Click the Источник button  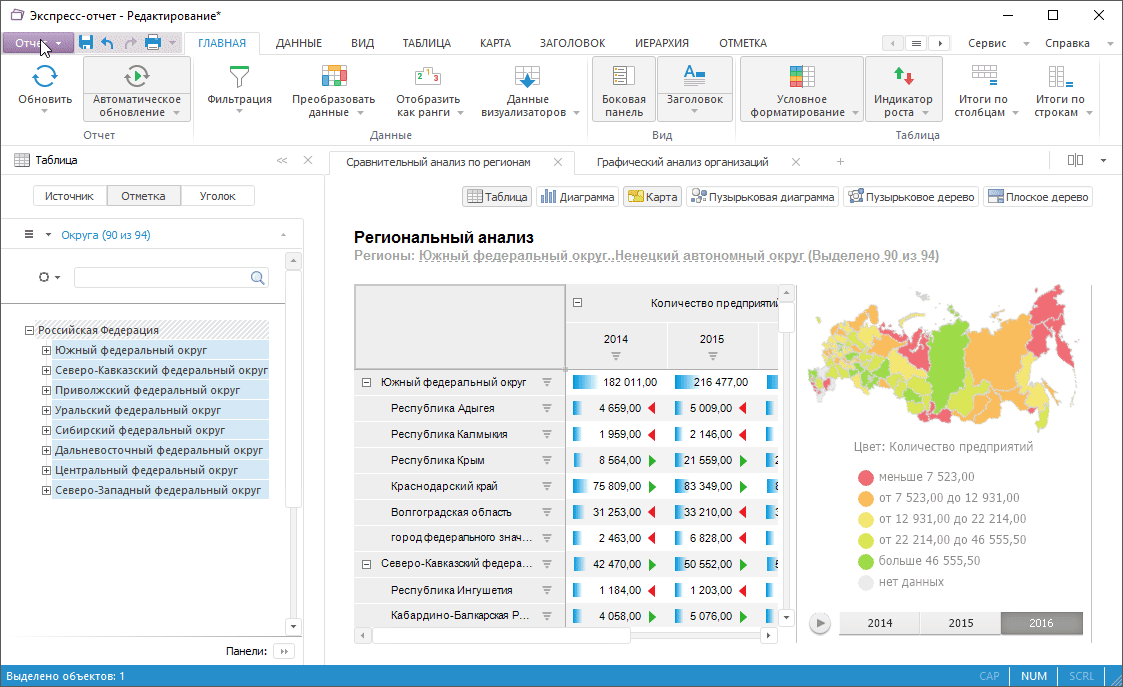tap(70, 196)
